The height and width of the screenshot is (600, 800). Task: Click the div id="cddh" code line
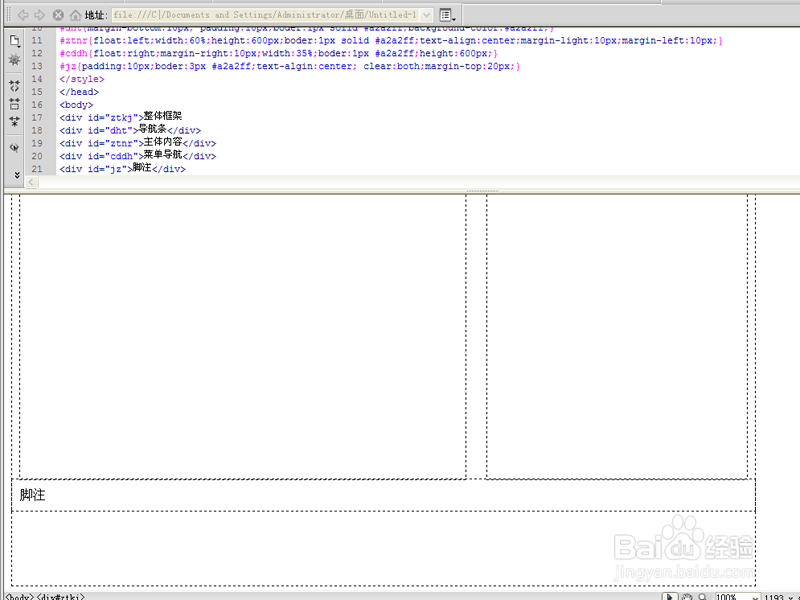click(x=138, y=155)
